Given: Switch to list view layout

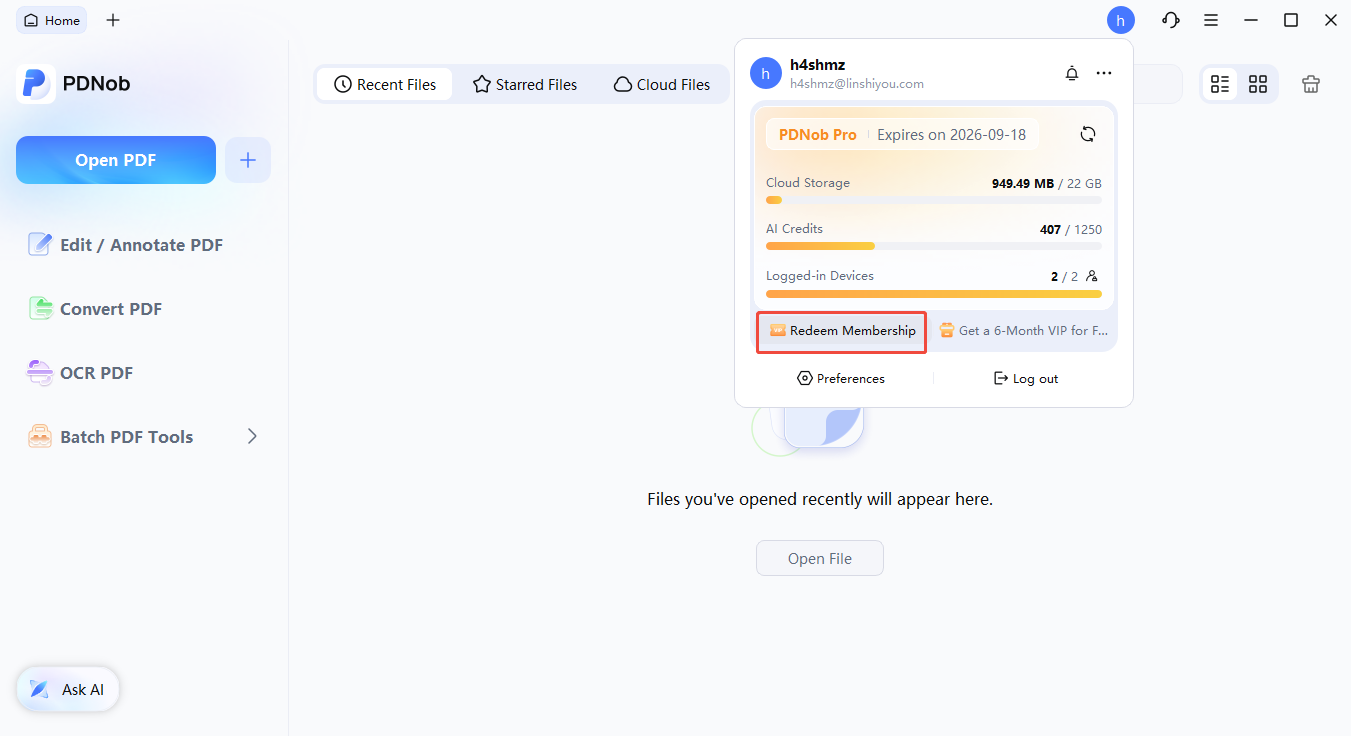Looking at the screenshot, I should pyautogui.click(x=1220, y=85).
